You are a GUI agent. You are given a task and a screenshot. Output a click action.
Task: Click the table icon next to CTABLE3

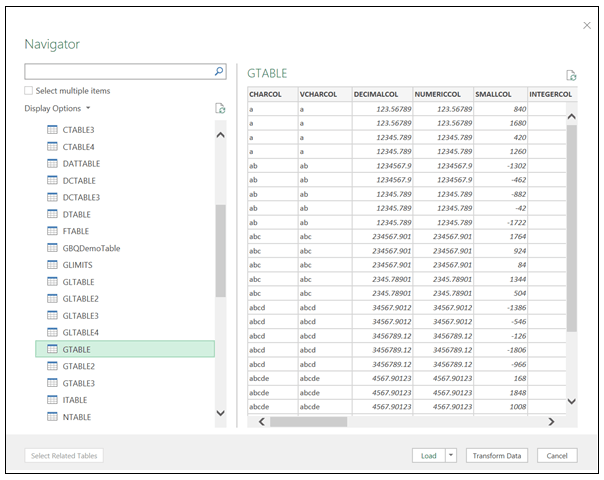[53, 130]
